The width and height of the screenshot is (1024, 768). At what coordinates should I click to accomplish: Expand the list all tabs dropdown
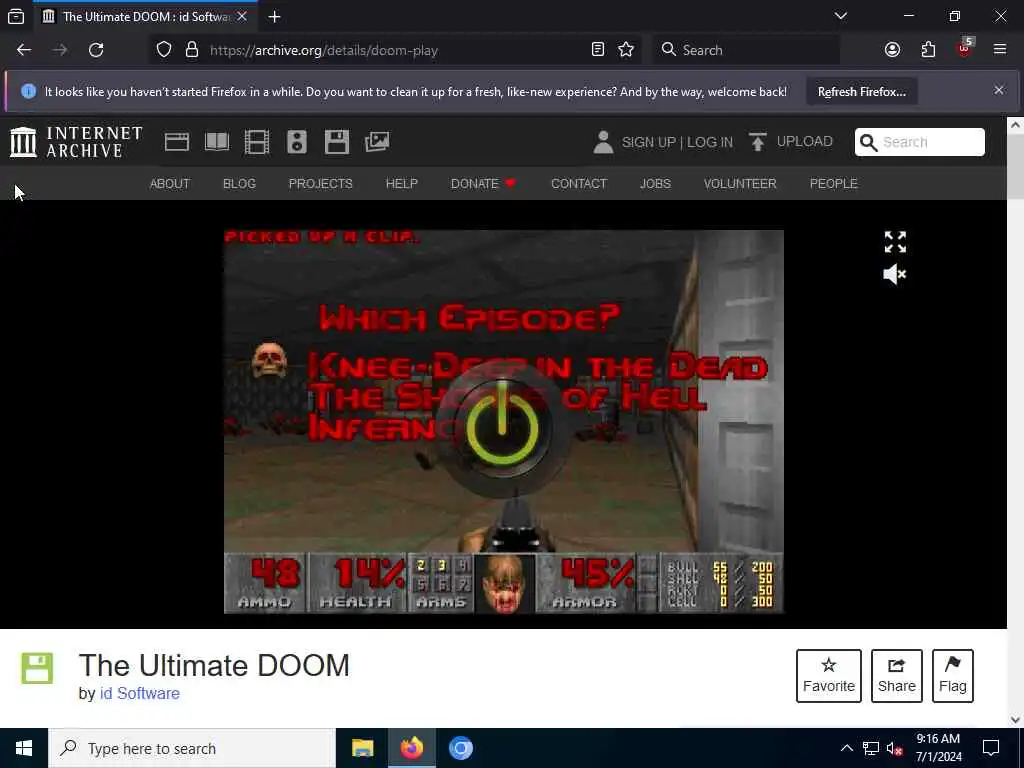pos(841,16)
